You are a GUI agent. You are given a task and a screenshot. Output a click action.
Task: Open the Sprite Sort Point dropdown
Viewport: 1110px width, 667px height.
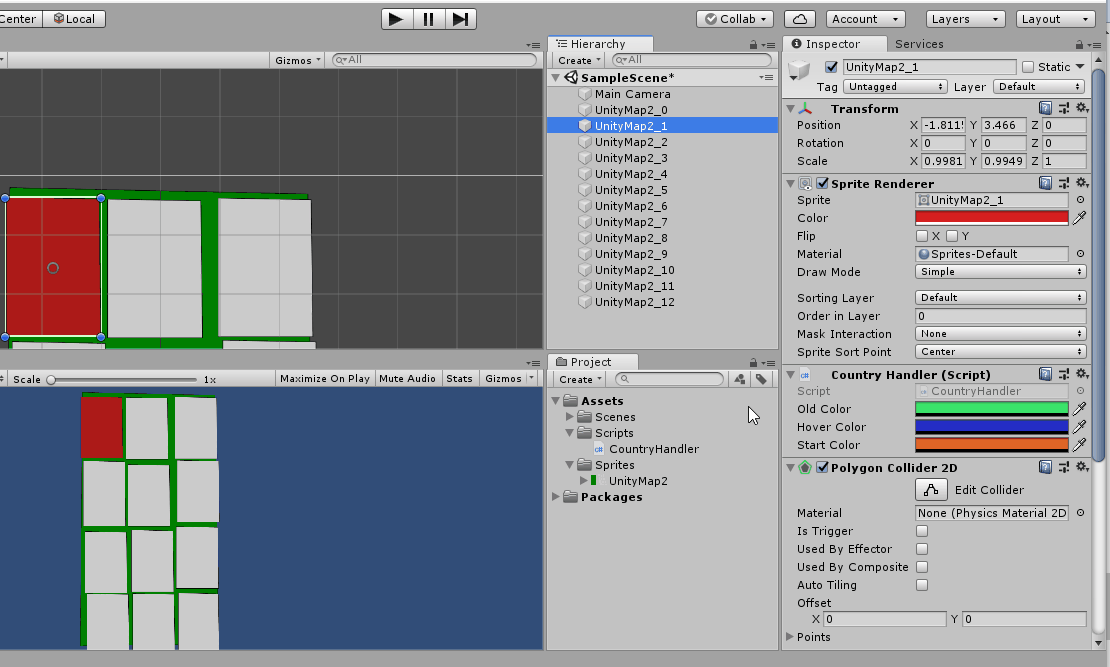[x=1000, y=352]
